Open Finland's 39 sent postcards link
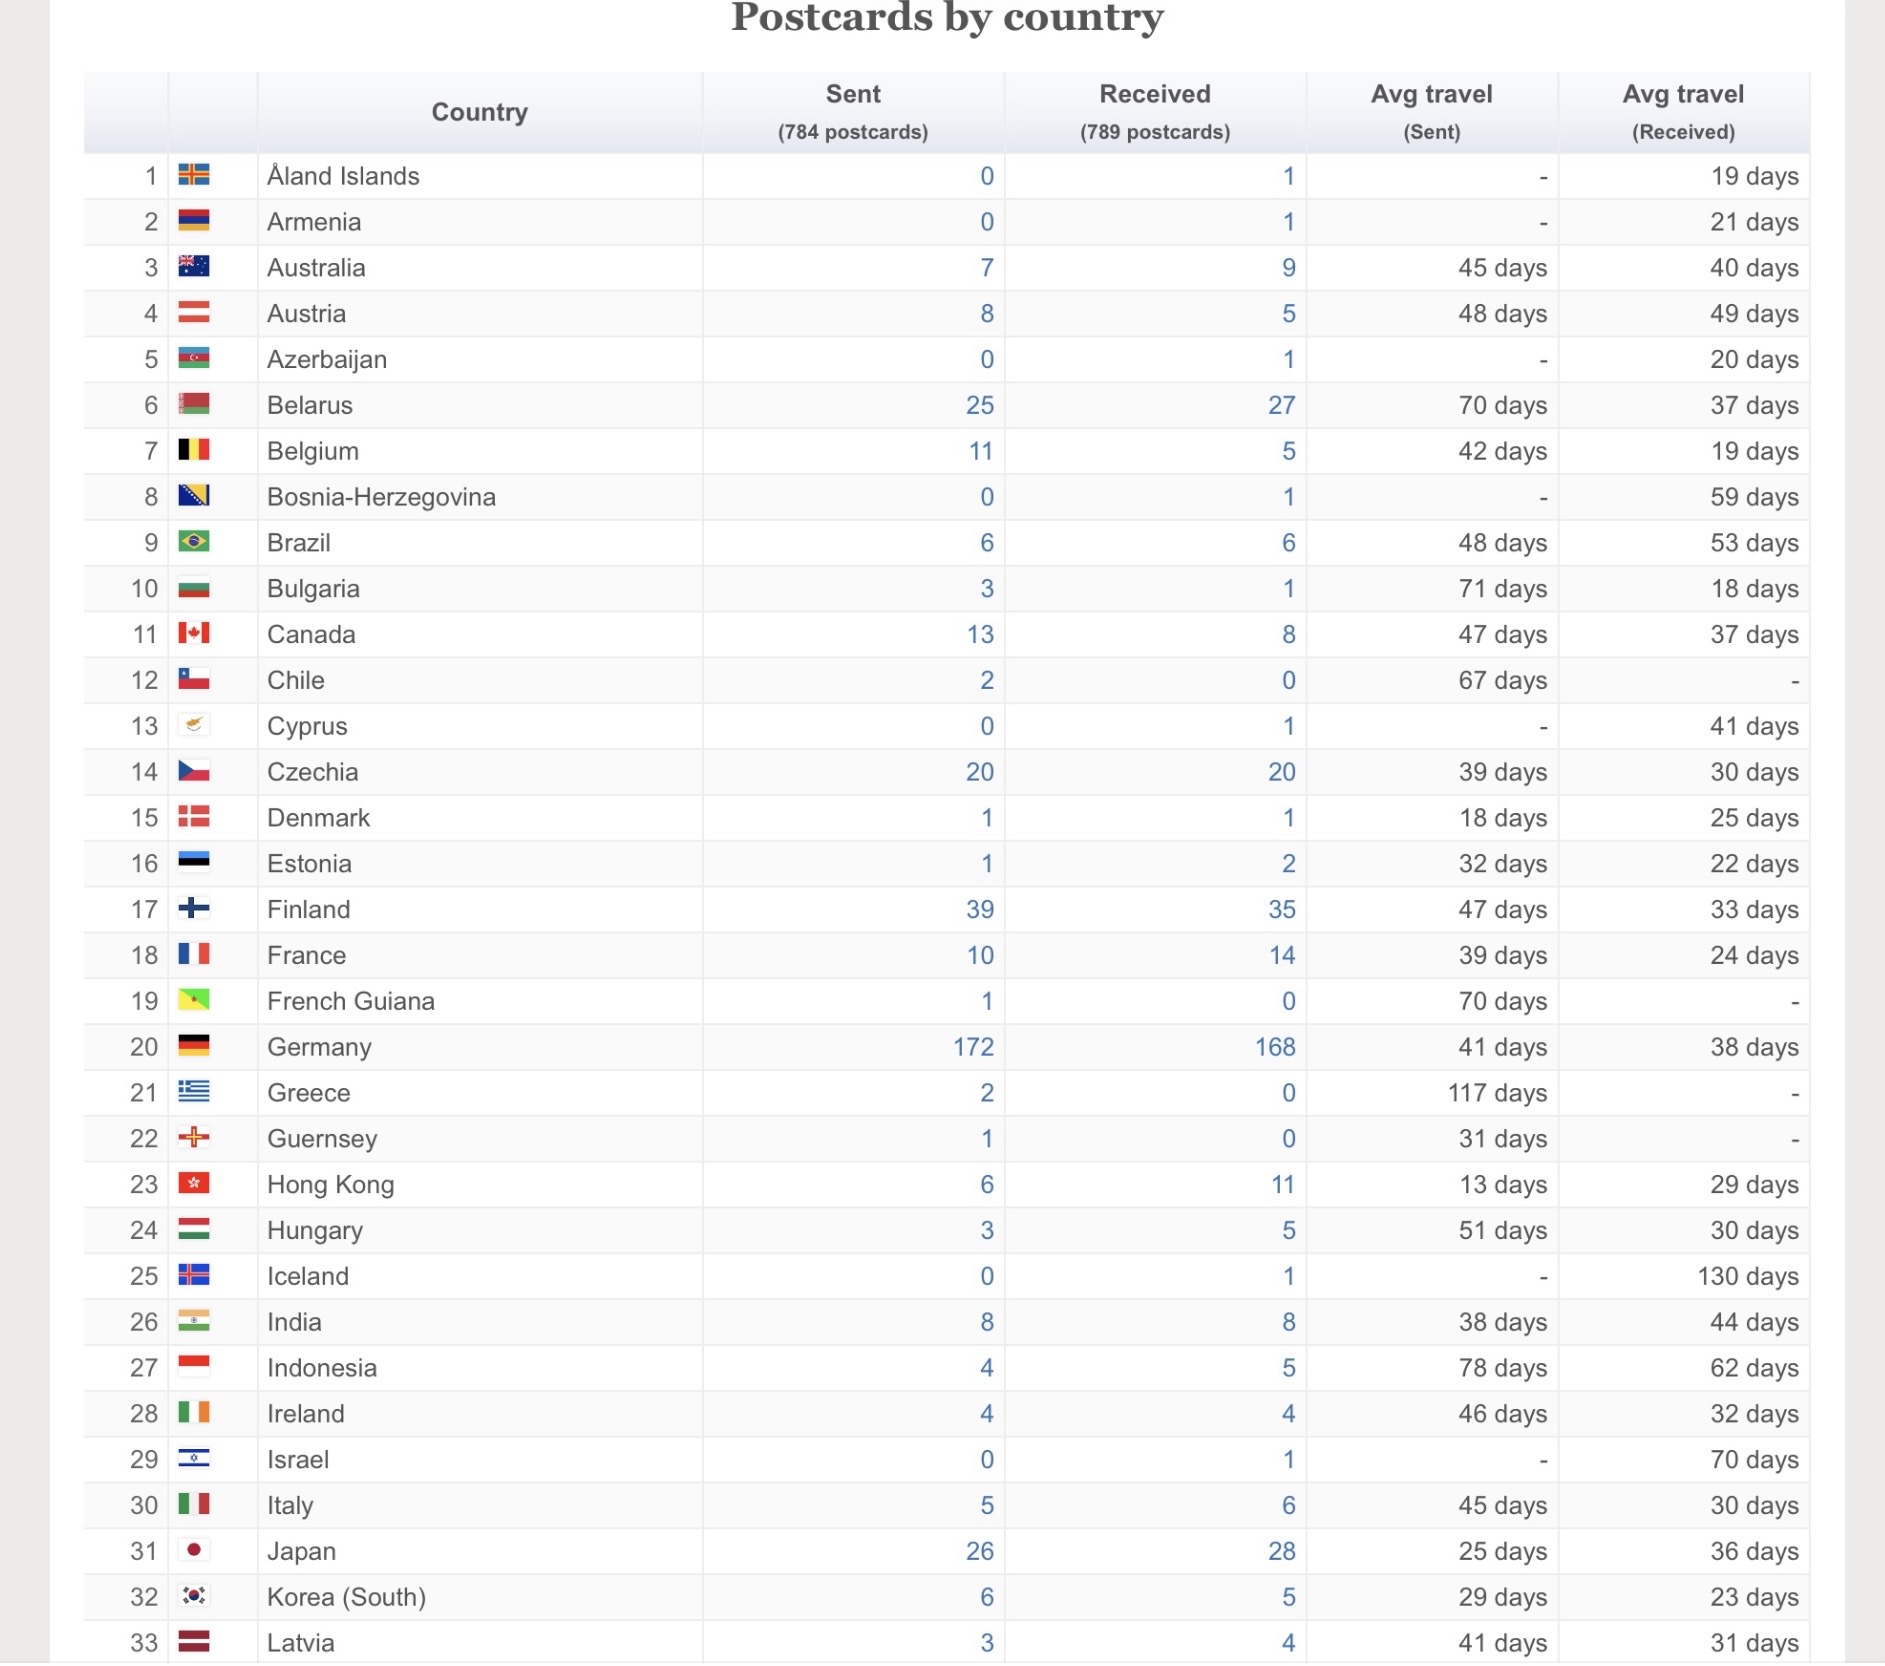Screen dimensions: 1885x1666 pos(979,909)
